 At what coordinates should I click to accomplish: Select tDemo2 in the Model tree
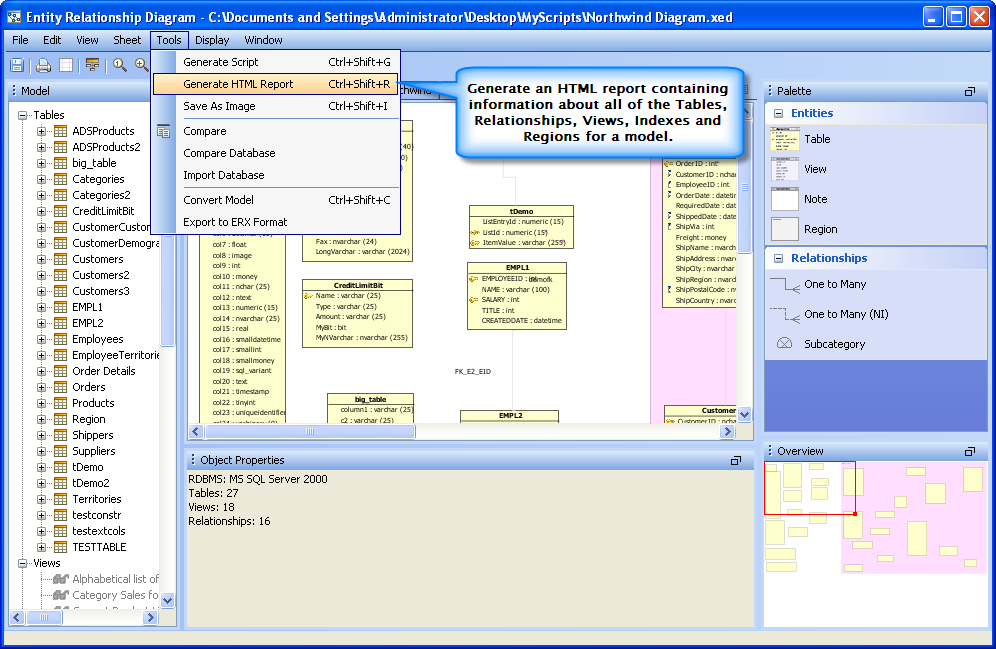pyautogui.click(x=90, y=483)
